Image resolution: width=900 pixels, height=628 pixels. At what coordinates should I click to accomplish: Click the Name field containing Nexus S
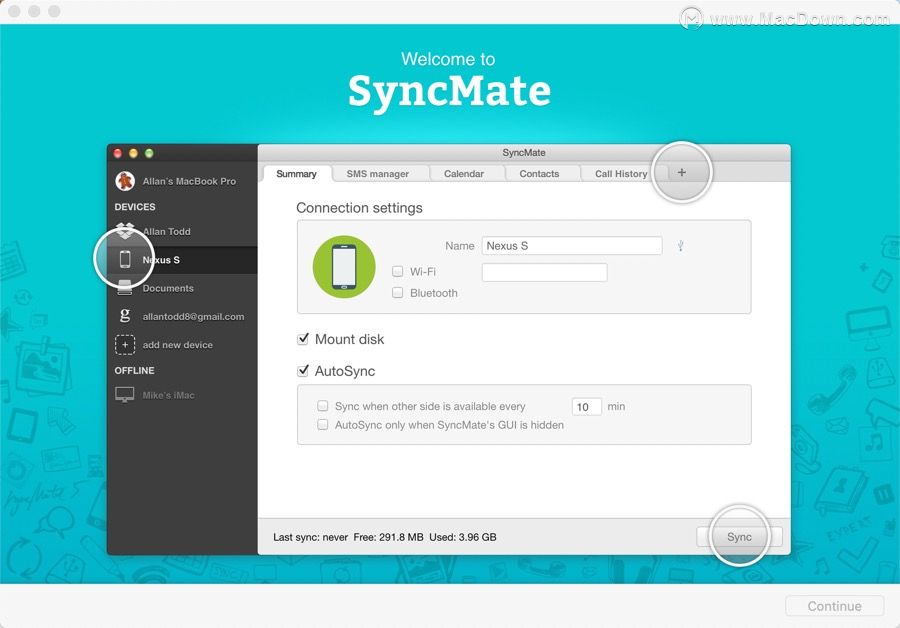coord(572,246)
